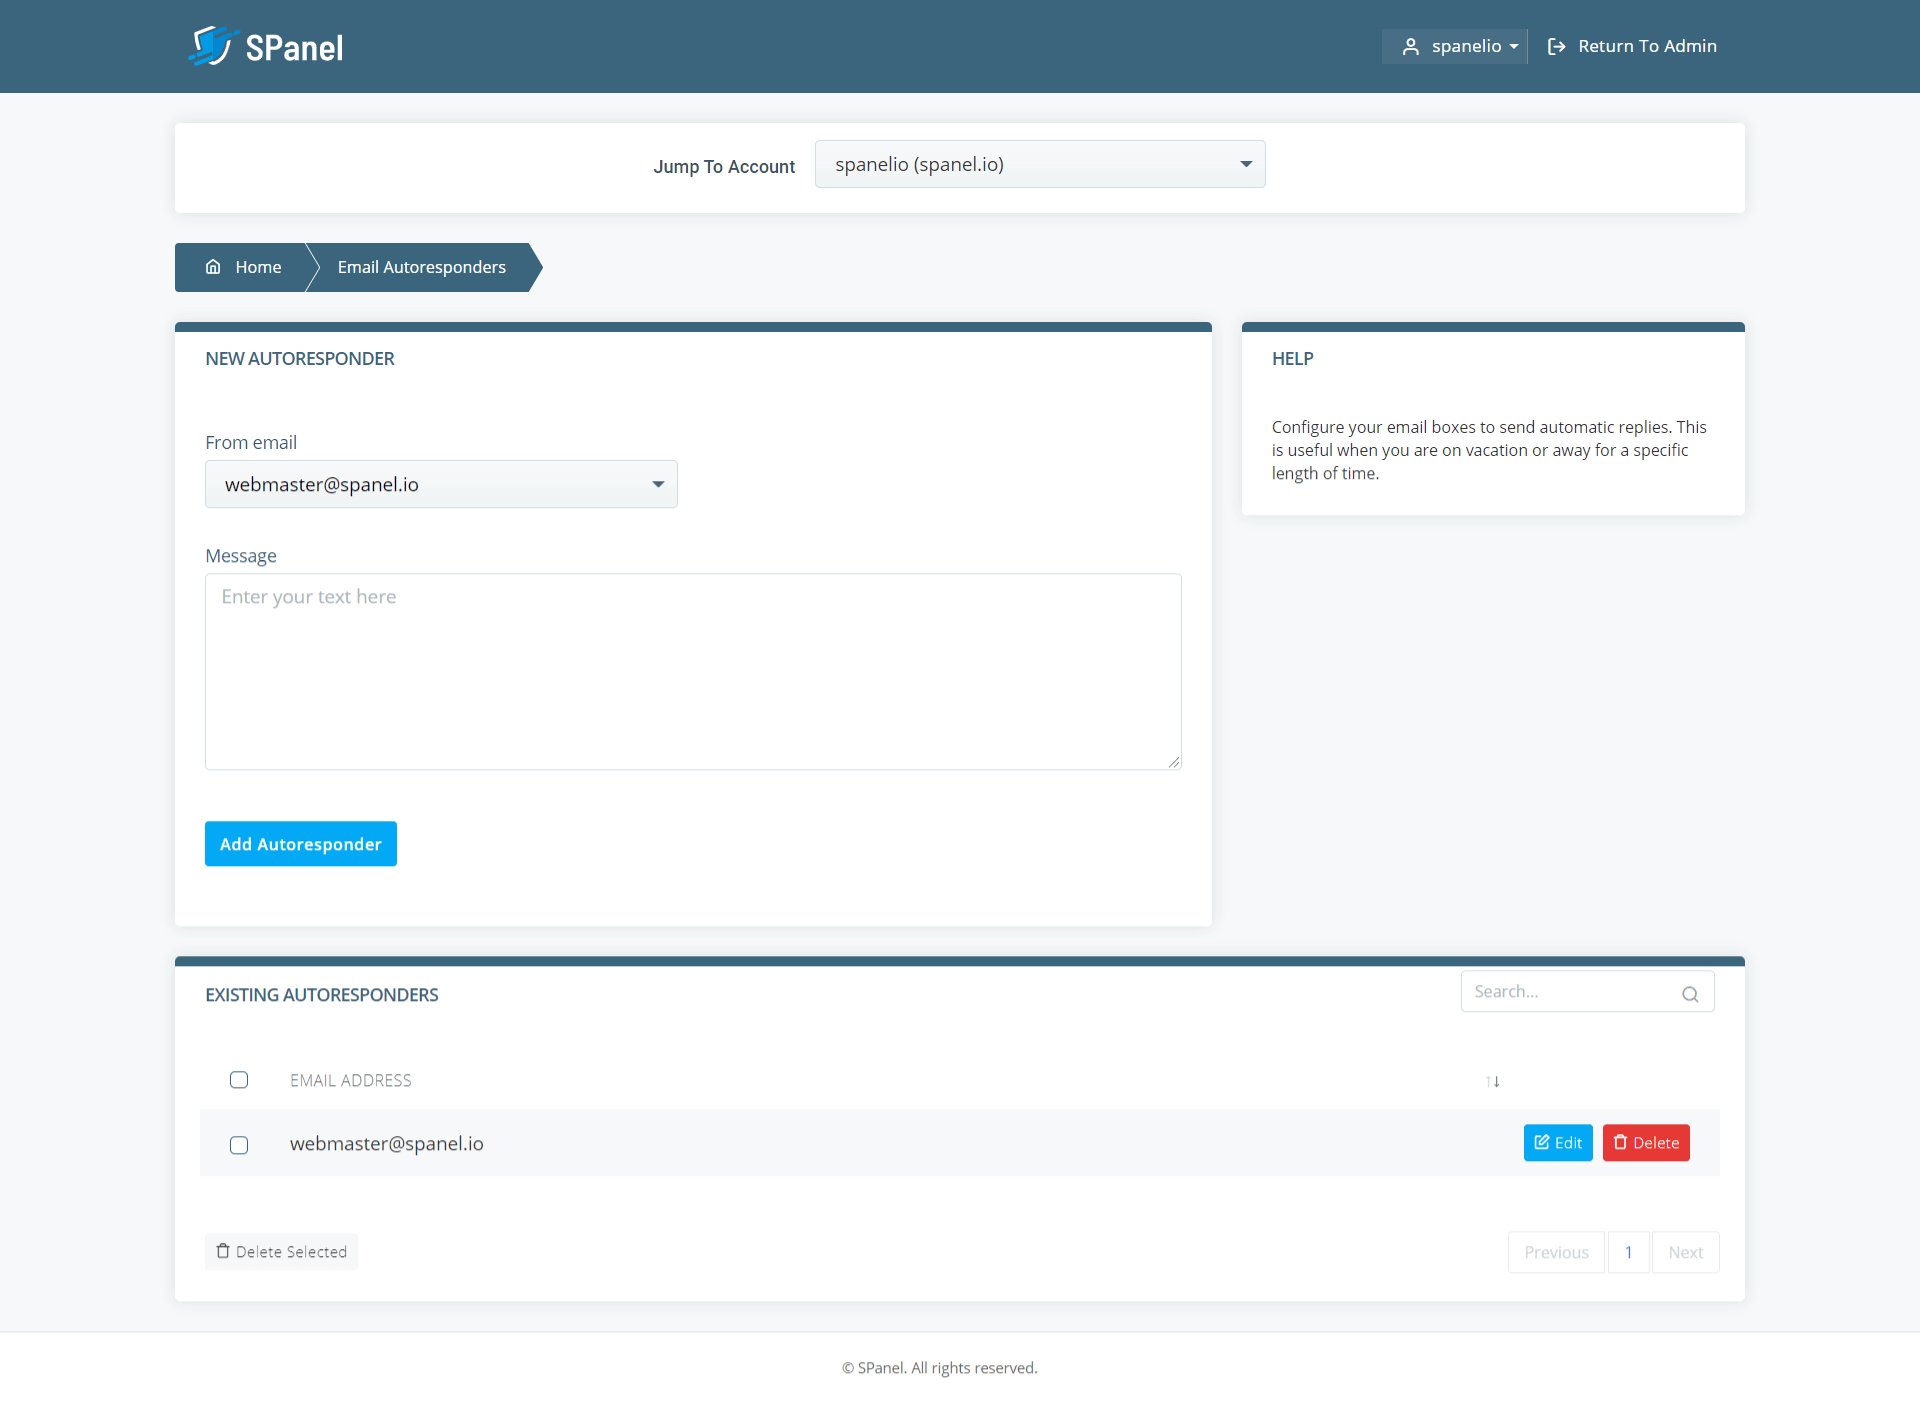
Task: Delete the webmaster@spanel.io autoresponder
Action: coord(1646,1143)
